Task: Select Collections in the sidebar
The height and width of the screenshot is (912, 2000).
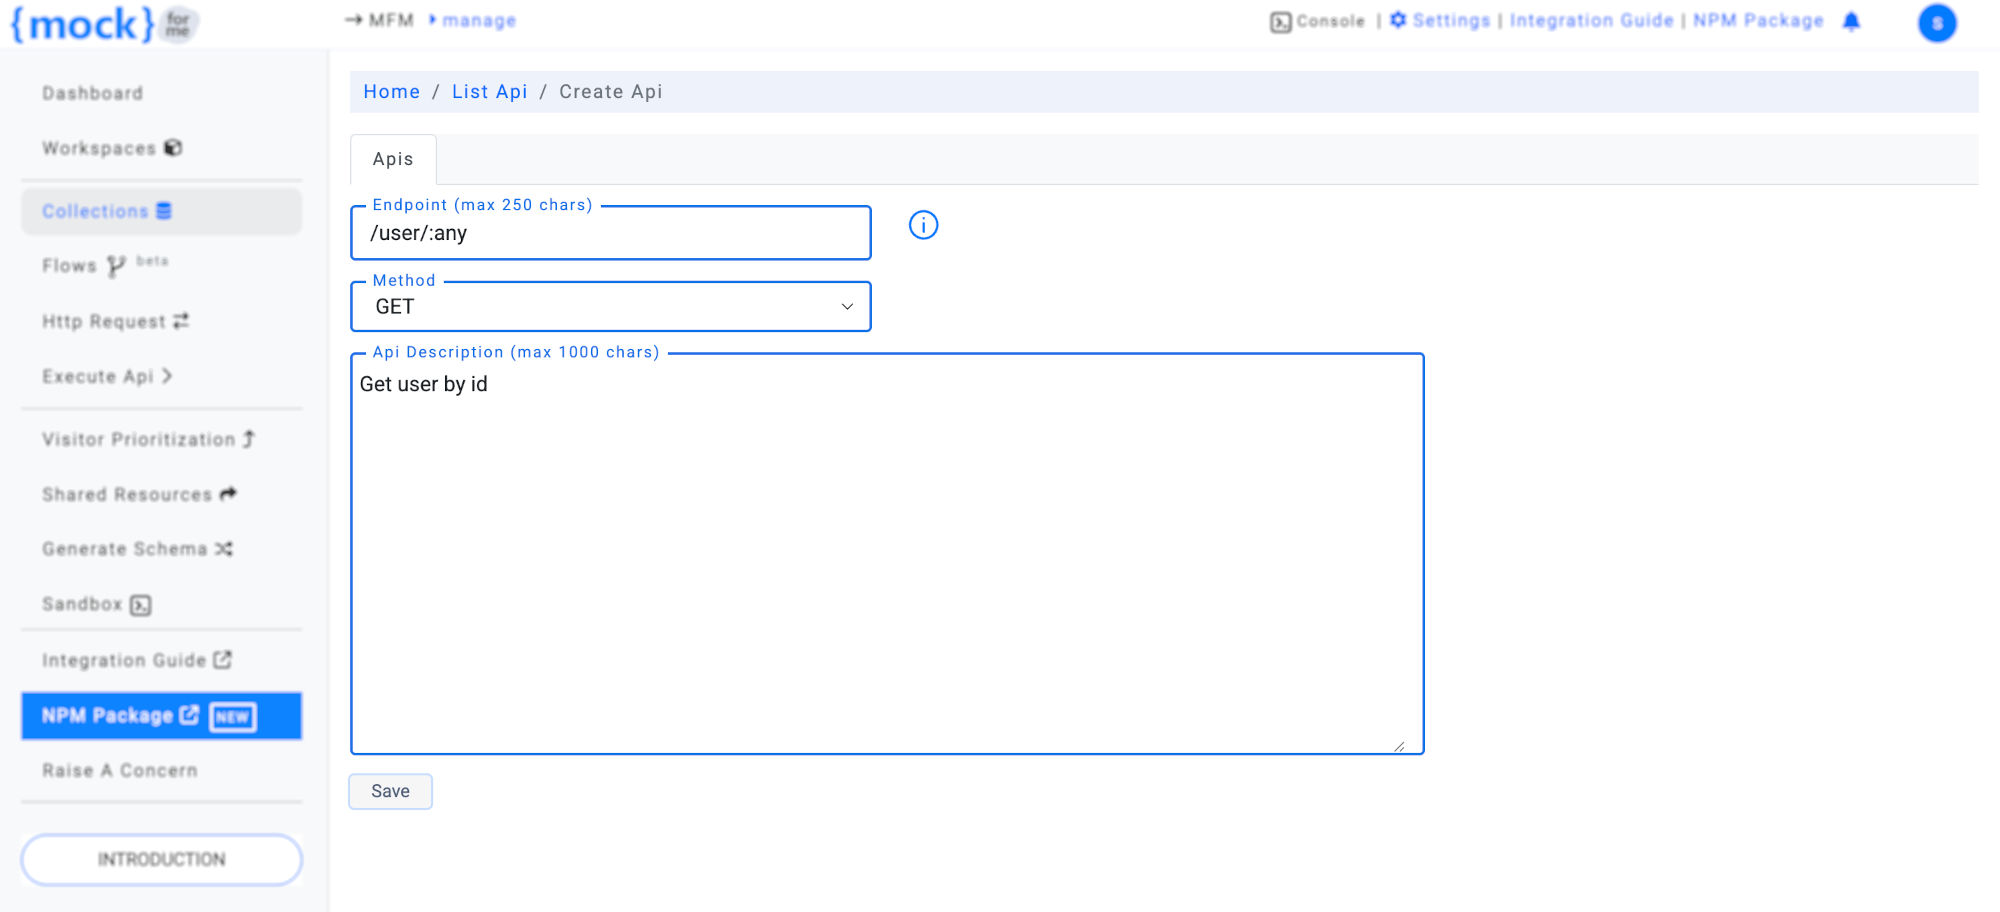Action: point(161,211)
